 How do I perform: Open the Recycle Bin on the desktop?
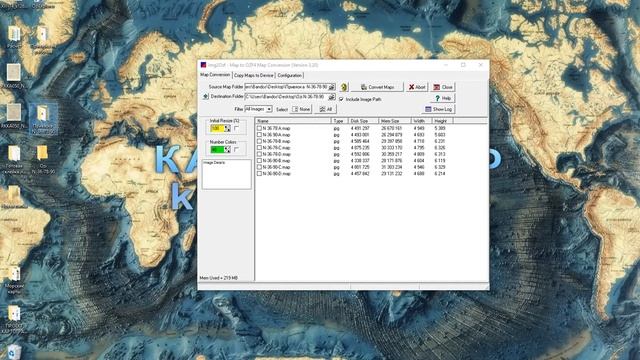13,352
